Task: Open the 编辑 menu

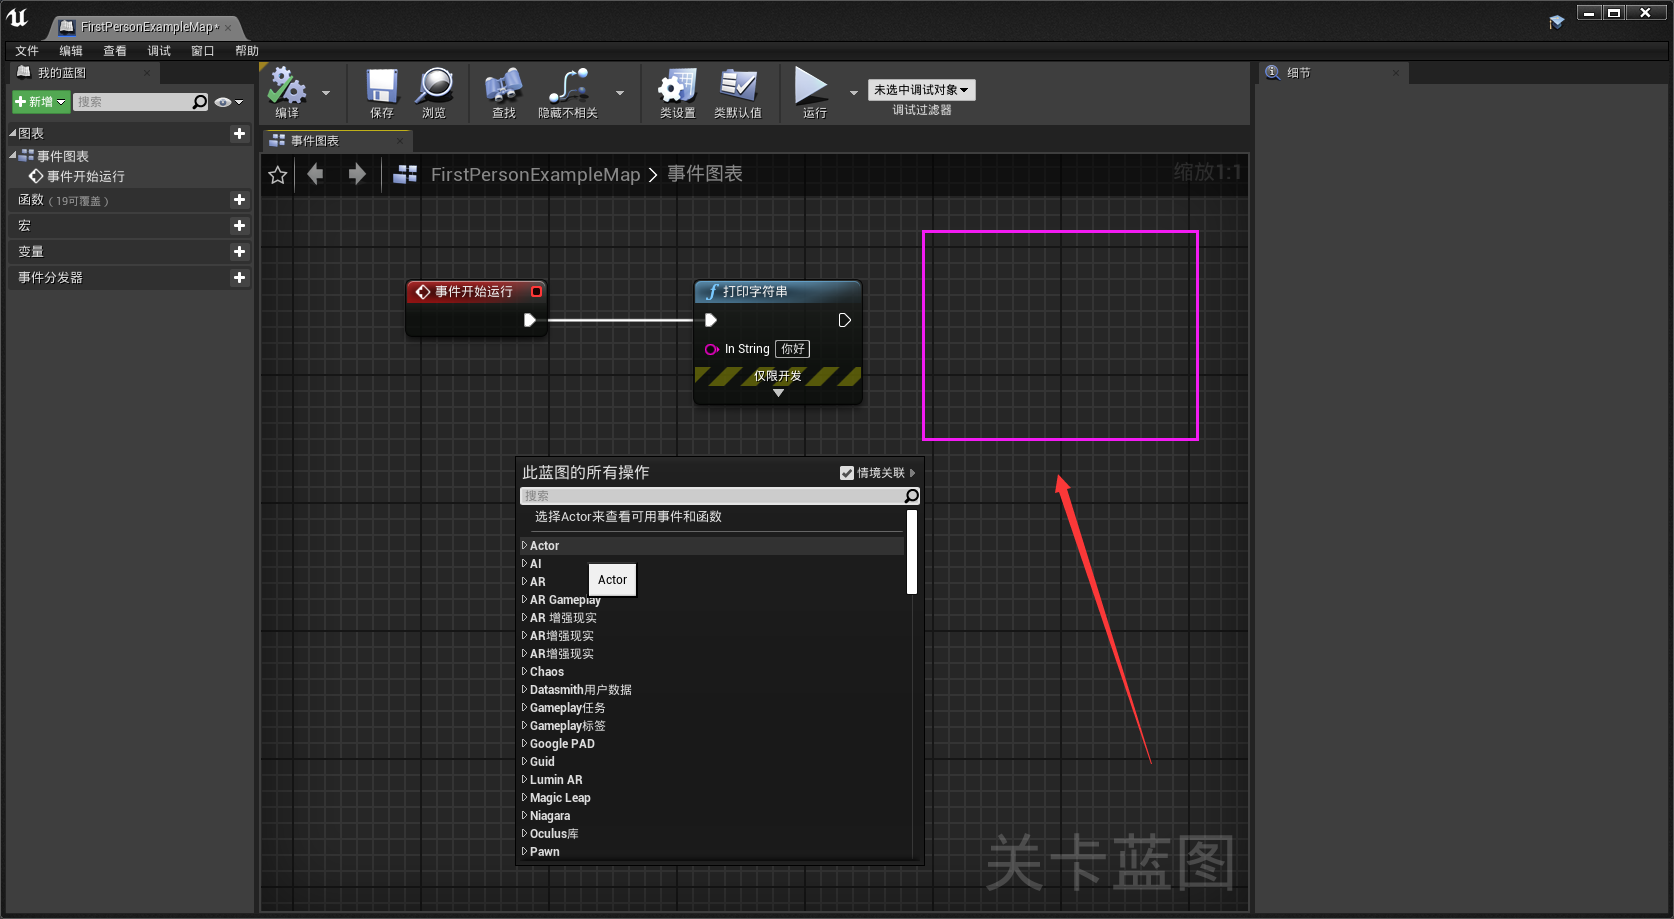Action: (71, 51)
